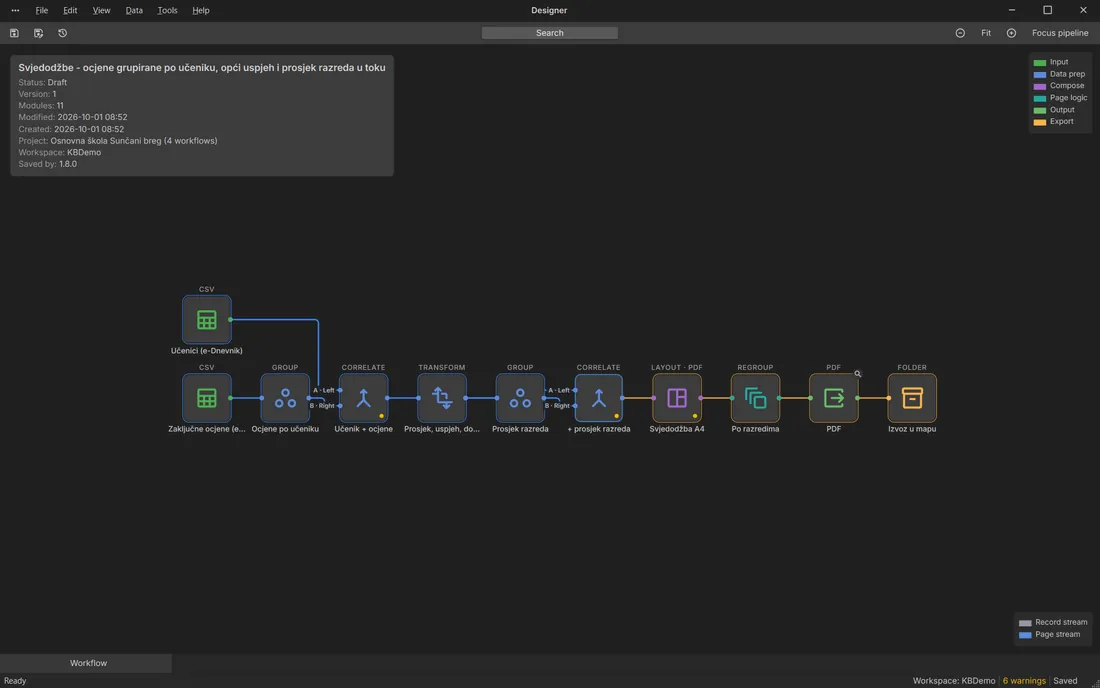This screenshot has width=1100, height=688.
Task: Click the Fit zoom button
Action: click(986, 33)
